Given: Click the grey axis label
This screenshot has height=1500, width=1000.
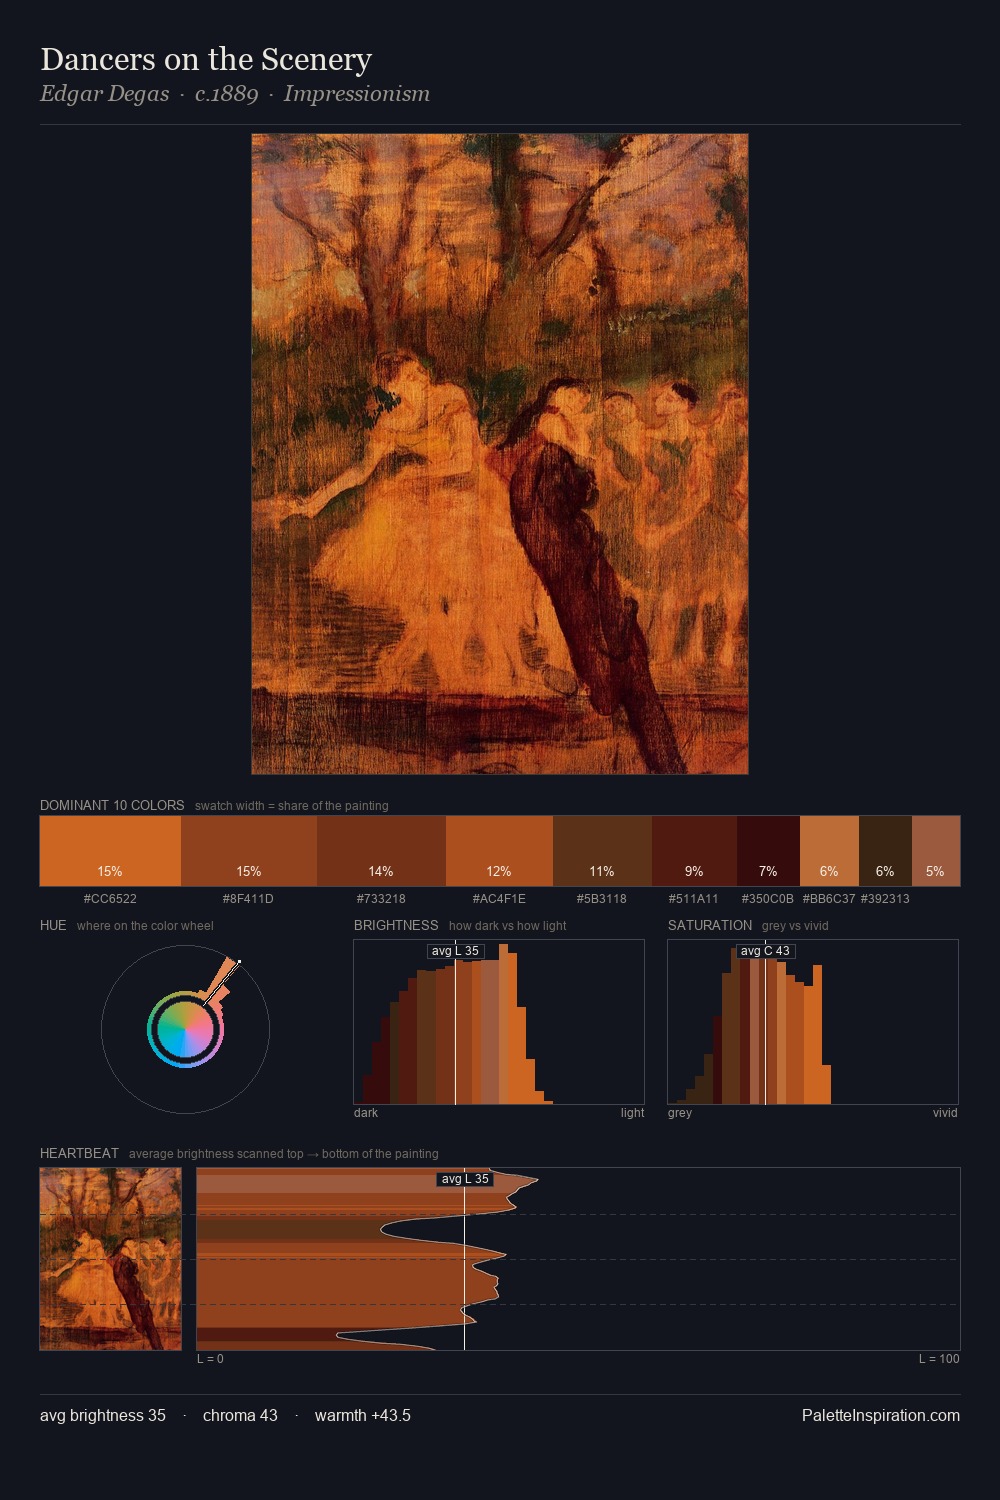Looking at the screenshot, I should click(680, 1113).
